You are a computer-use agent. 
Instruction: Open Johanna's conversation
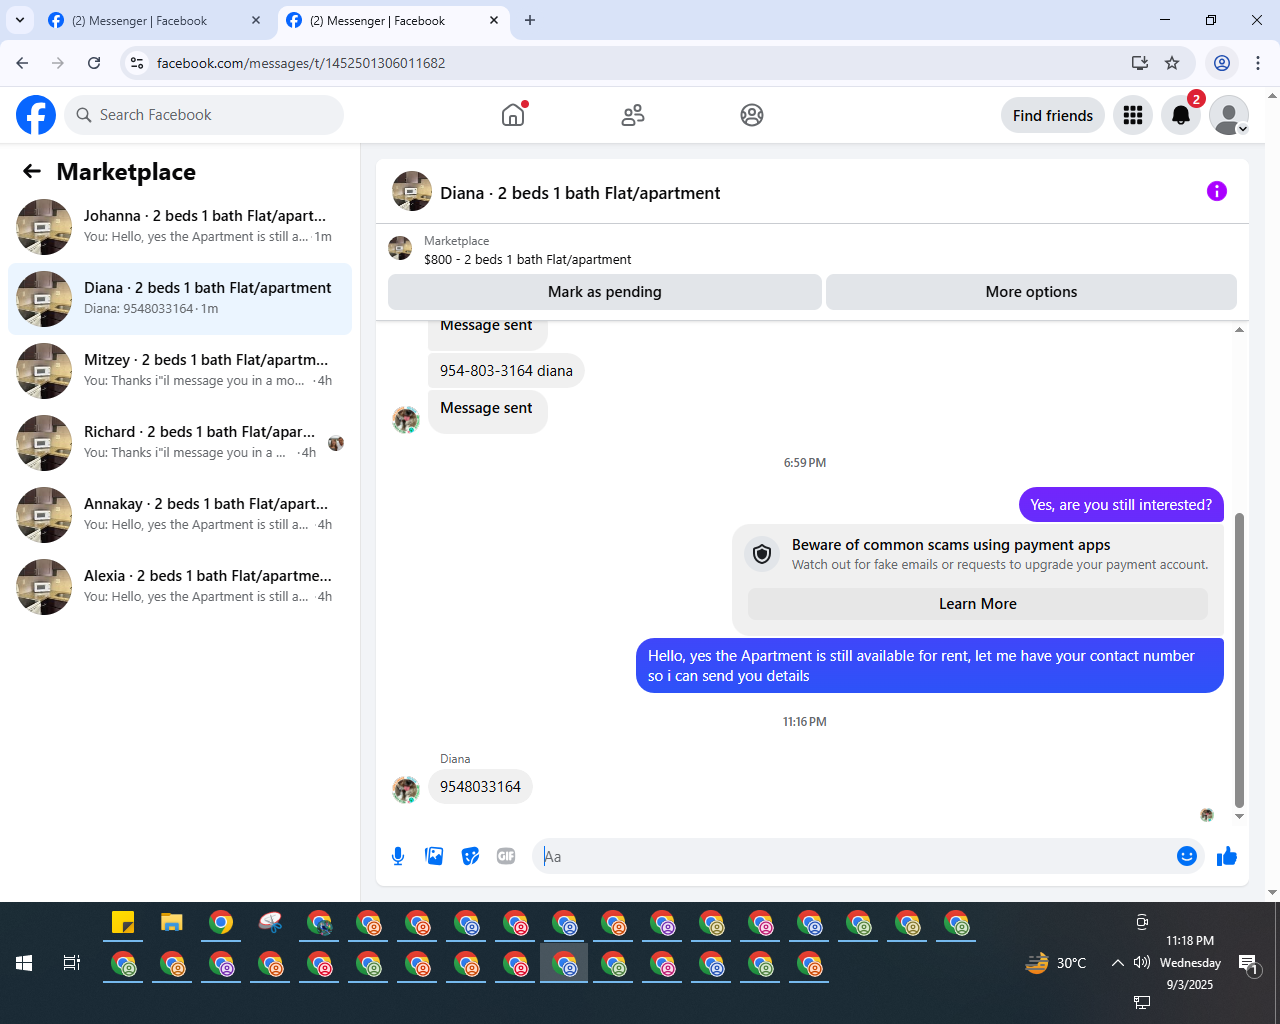pos(180,227)
